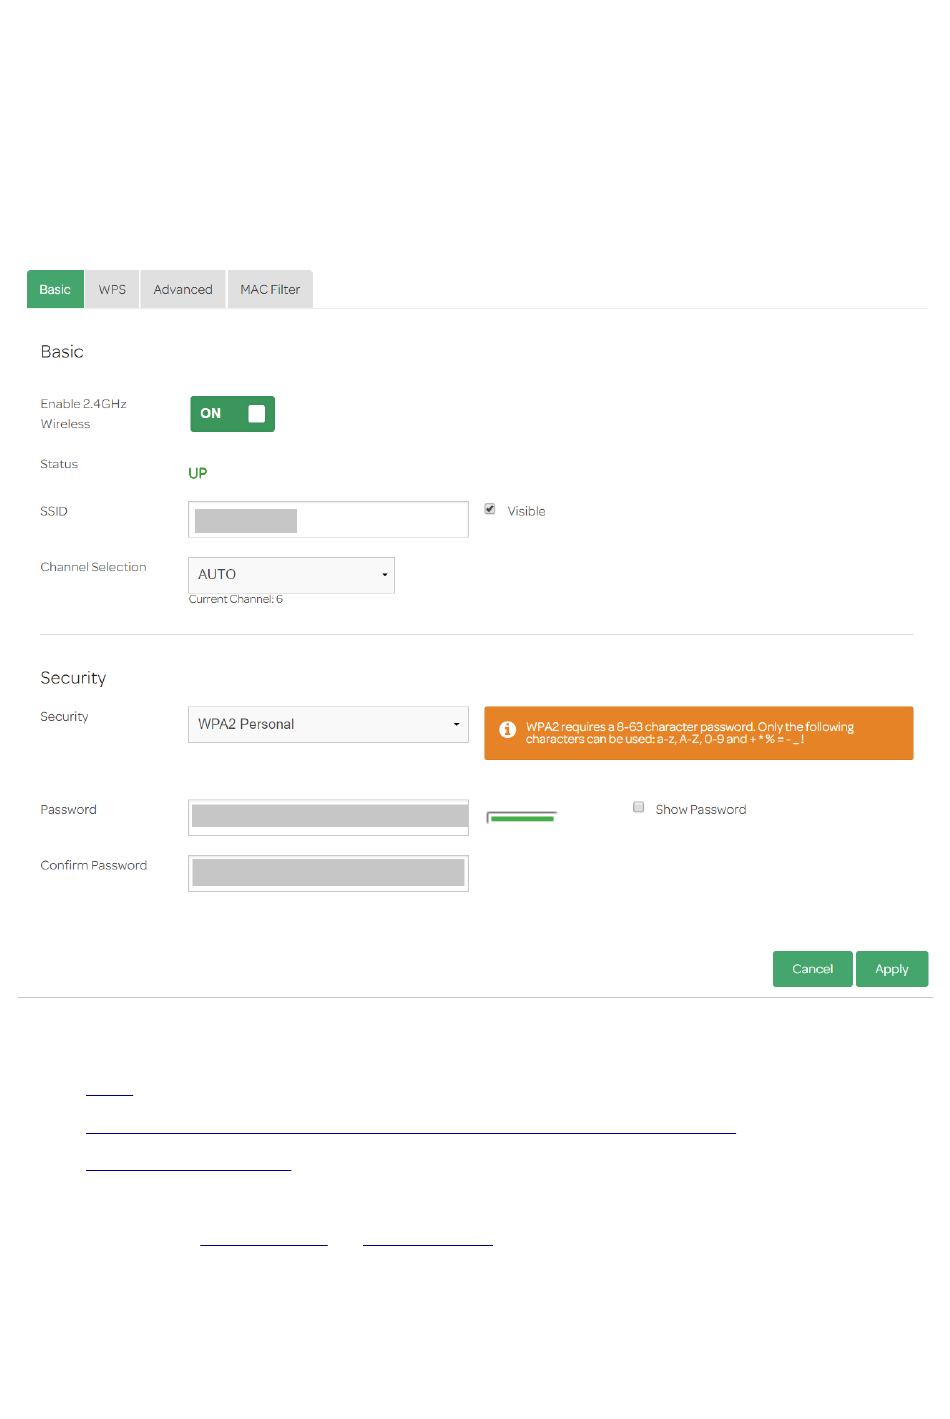Viewport: 950px width, 1419px height.
Task: Click the Apply button
Action: coord(892,969)
